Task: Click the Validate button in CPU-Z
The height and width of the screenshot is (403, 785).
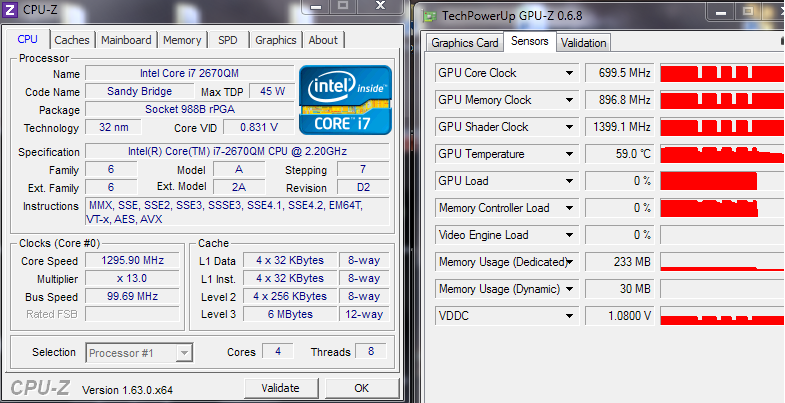Action: (x=280, y=388)
